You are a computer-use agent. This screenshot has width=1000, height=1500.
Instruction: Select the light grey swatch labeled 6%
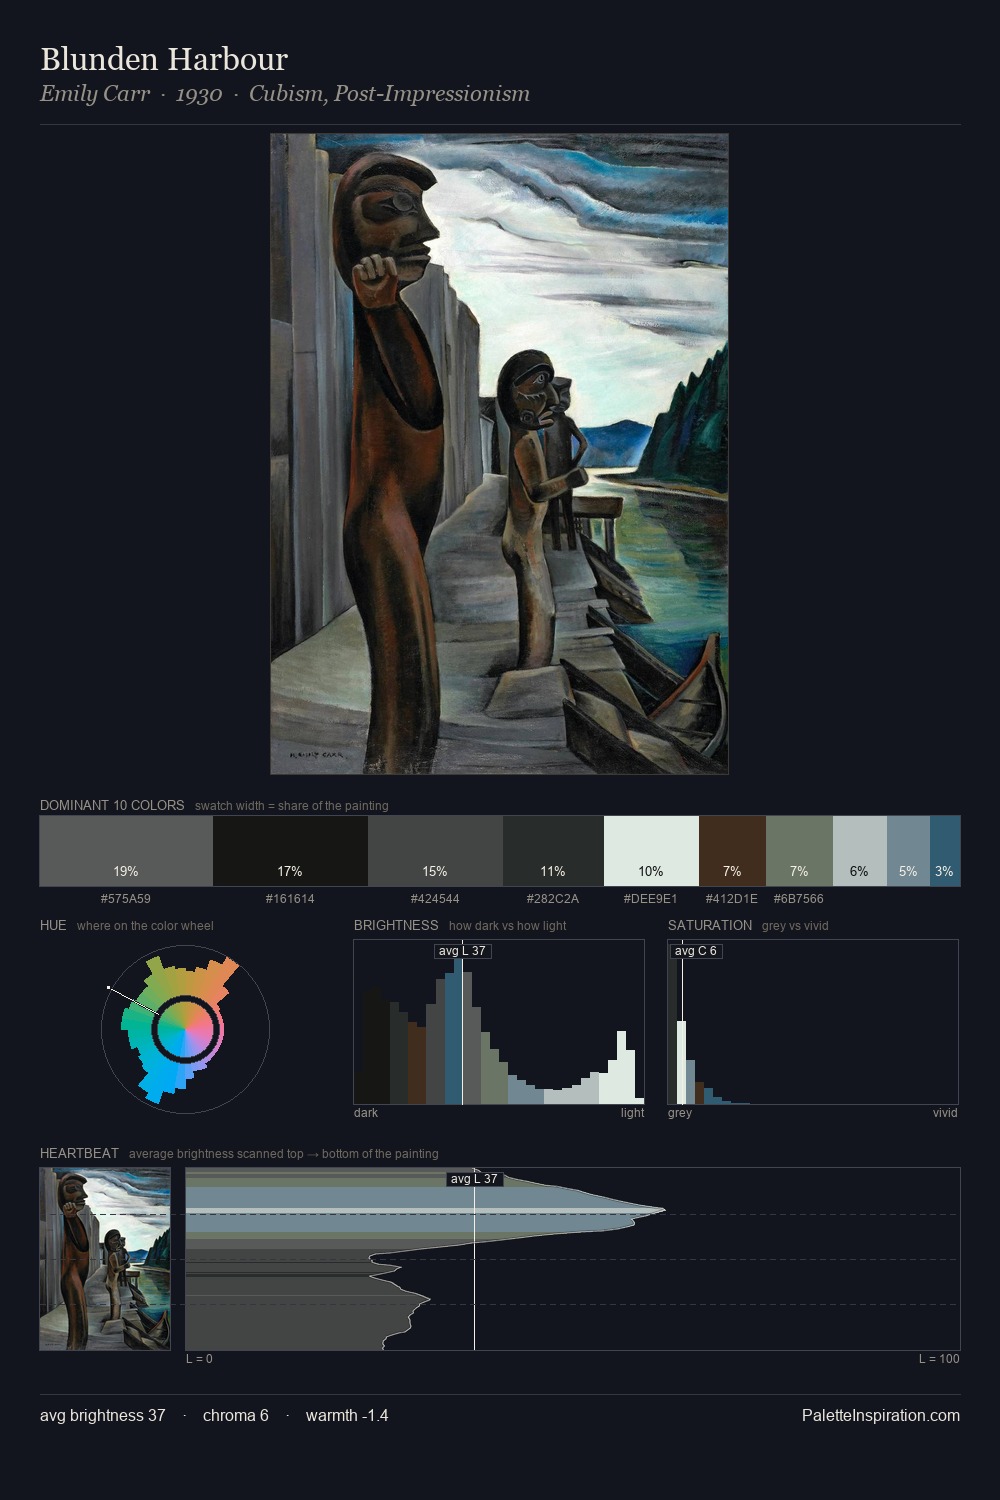coord(860,851)
